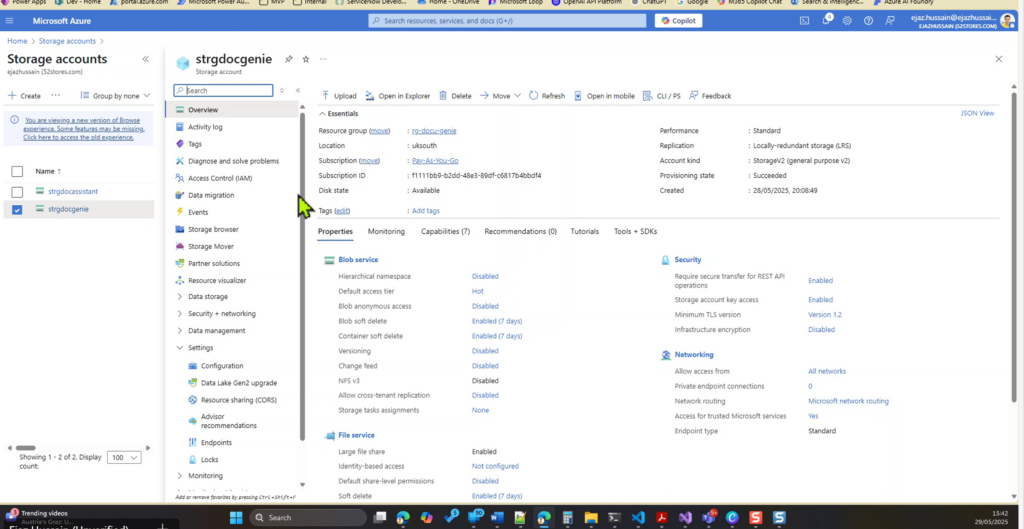
Task: Toggle the select-all checkbox beside Name
Action: tap(17, 171)
